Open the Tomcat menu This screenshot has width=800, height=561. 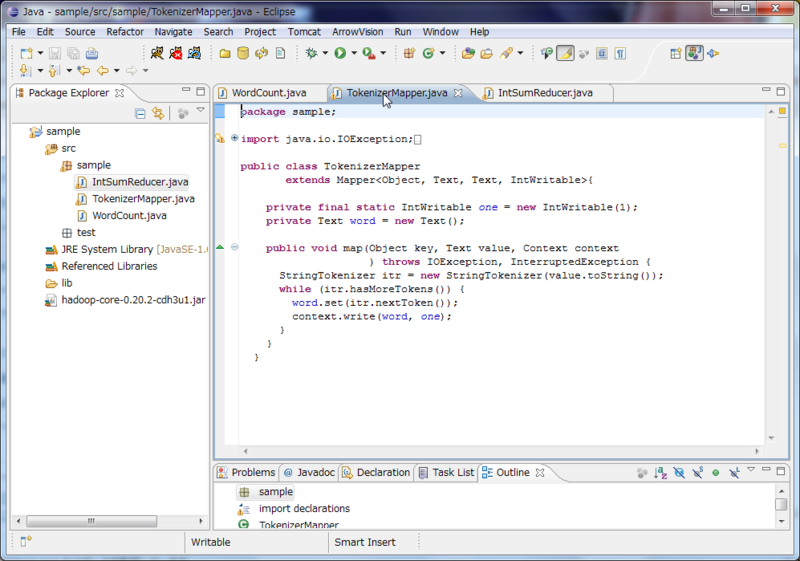(x=304, y=32)
